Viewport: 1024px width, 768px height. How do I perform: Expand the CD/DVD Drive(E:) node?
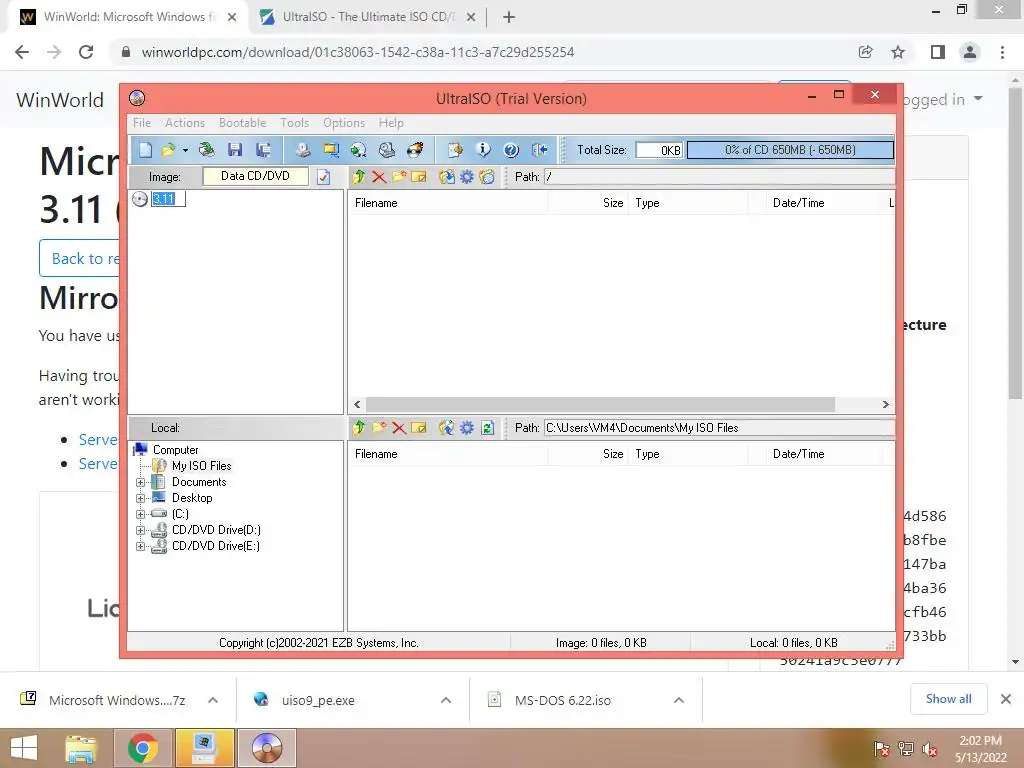(x=140, y=547)
